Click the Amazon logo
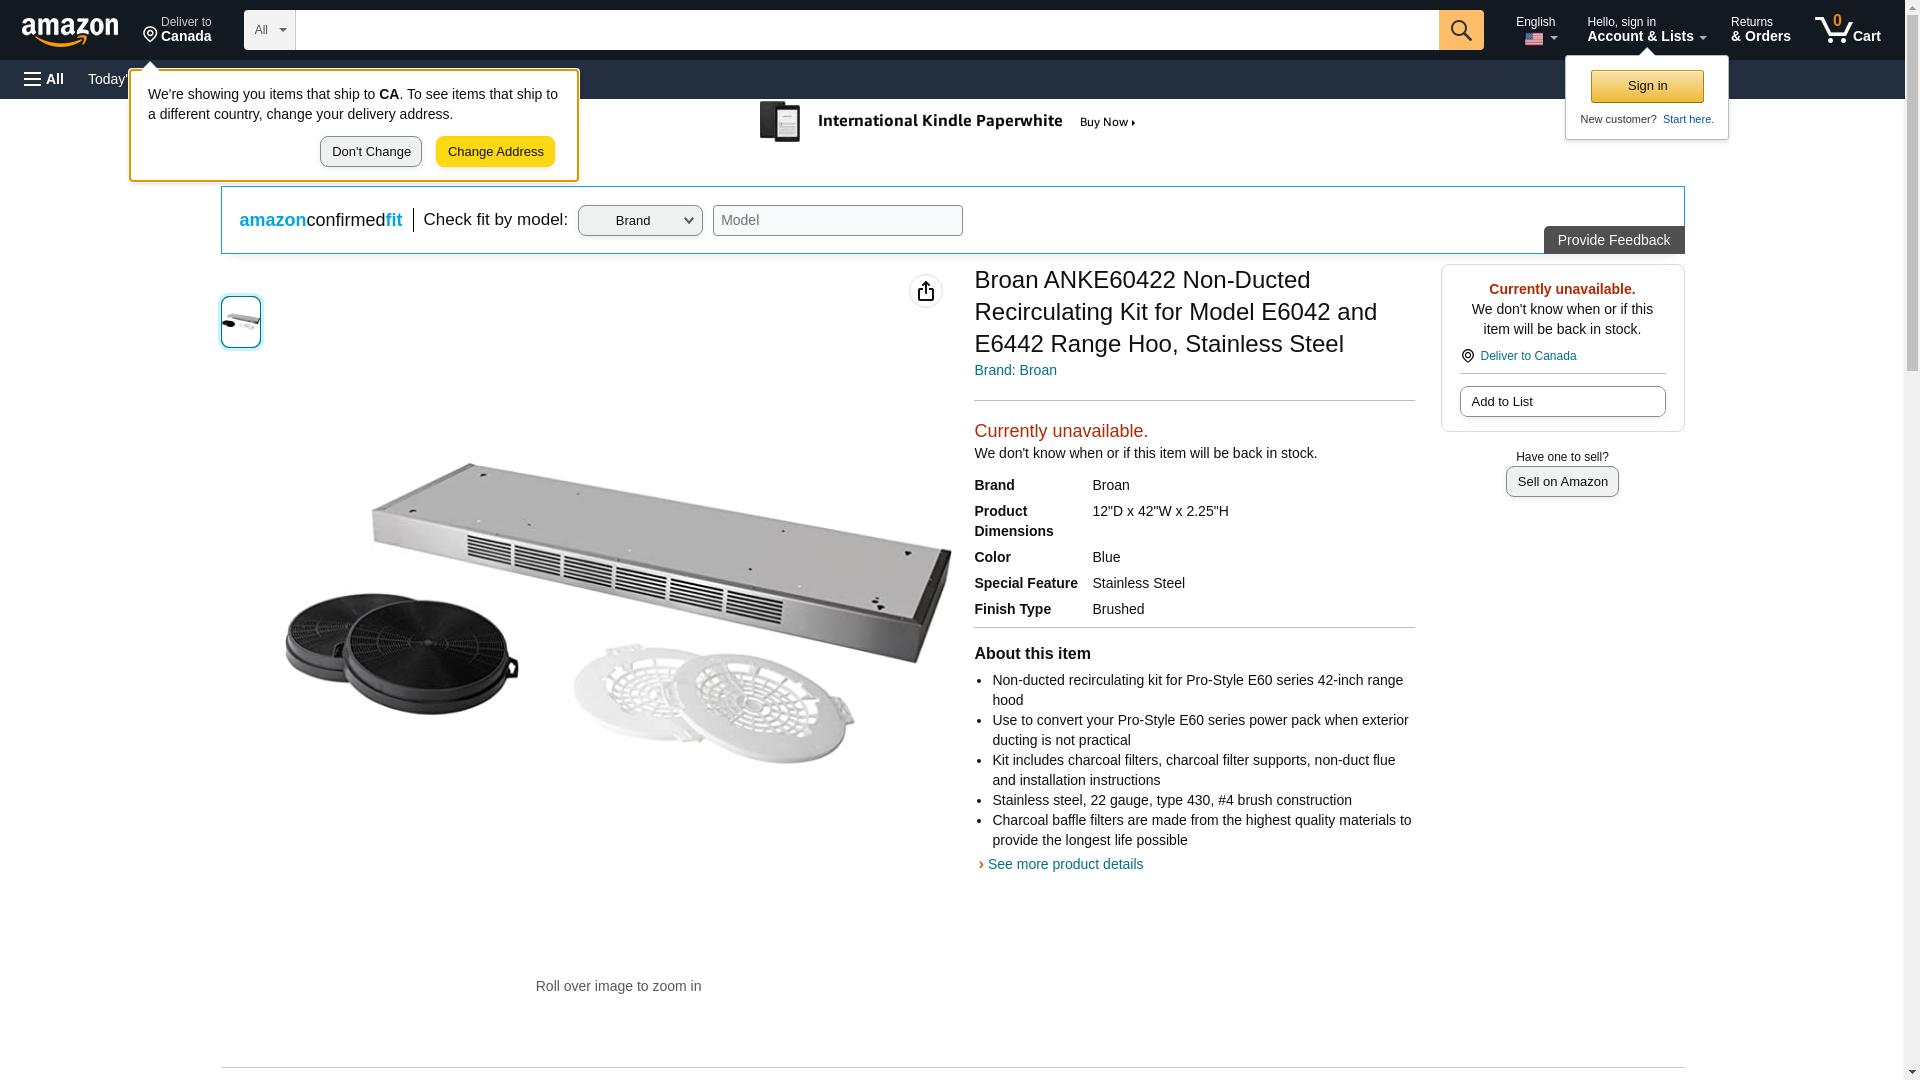The image size is (1920, 1080). point(70,31)
